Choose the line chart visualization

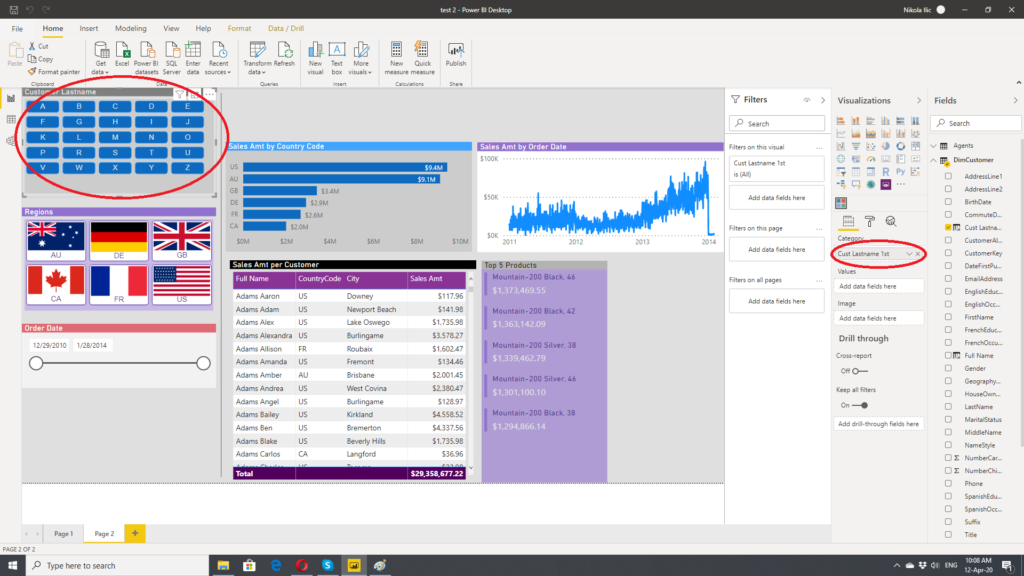[840, 134]
